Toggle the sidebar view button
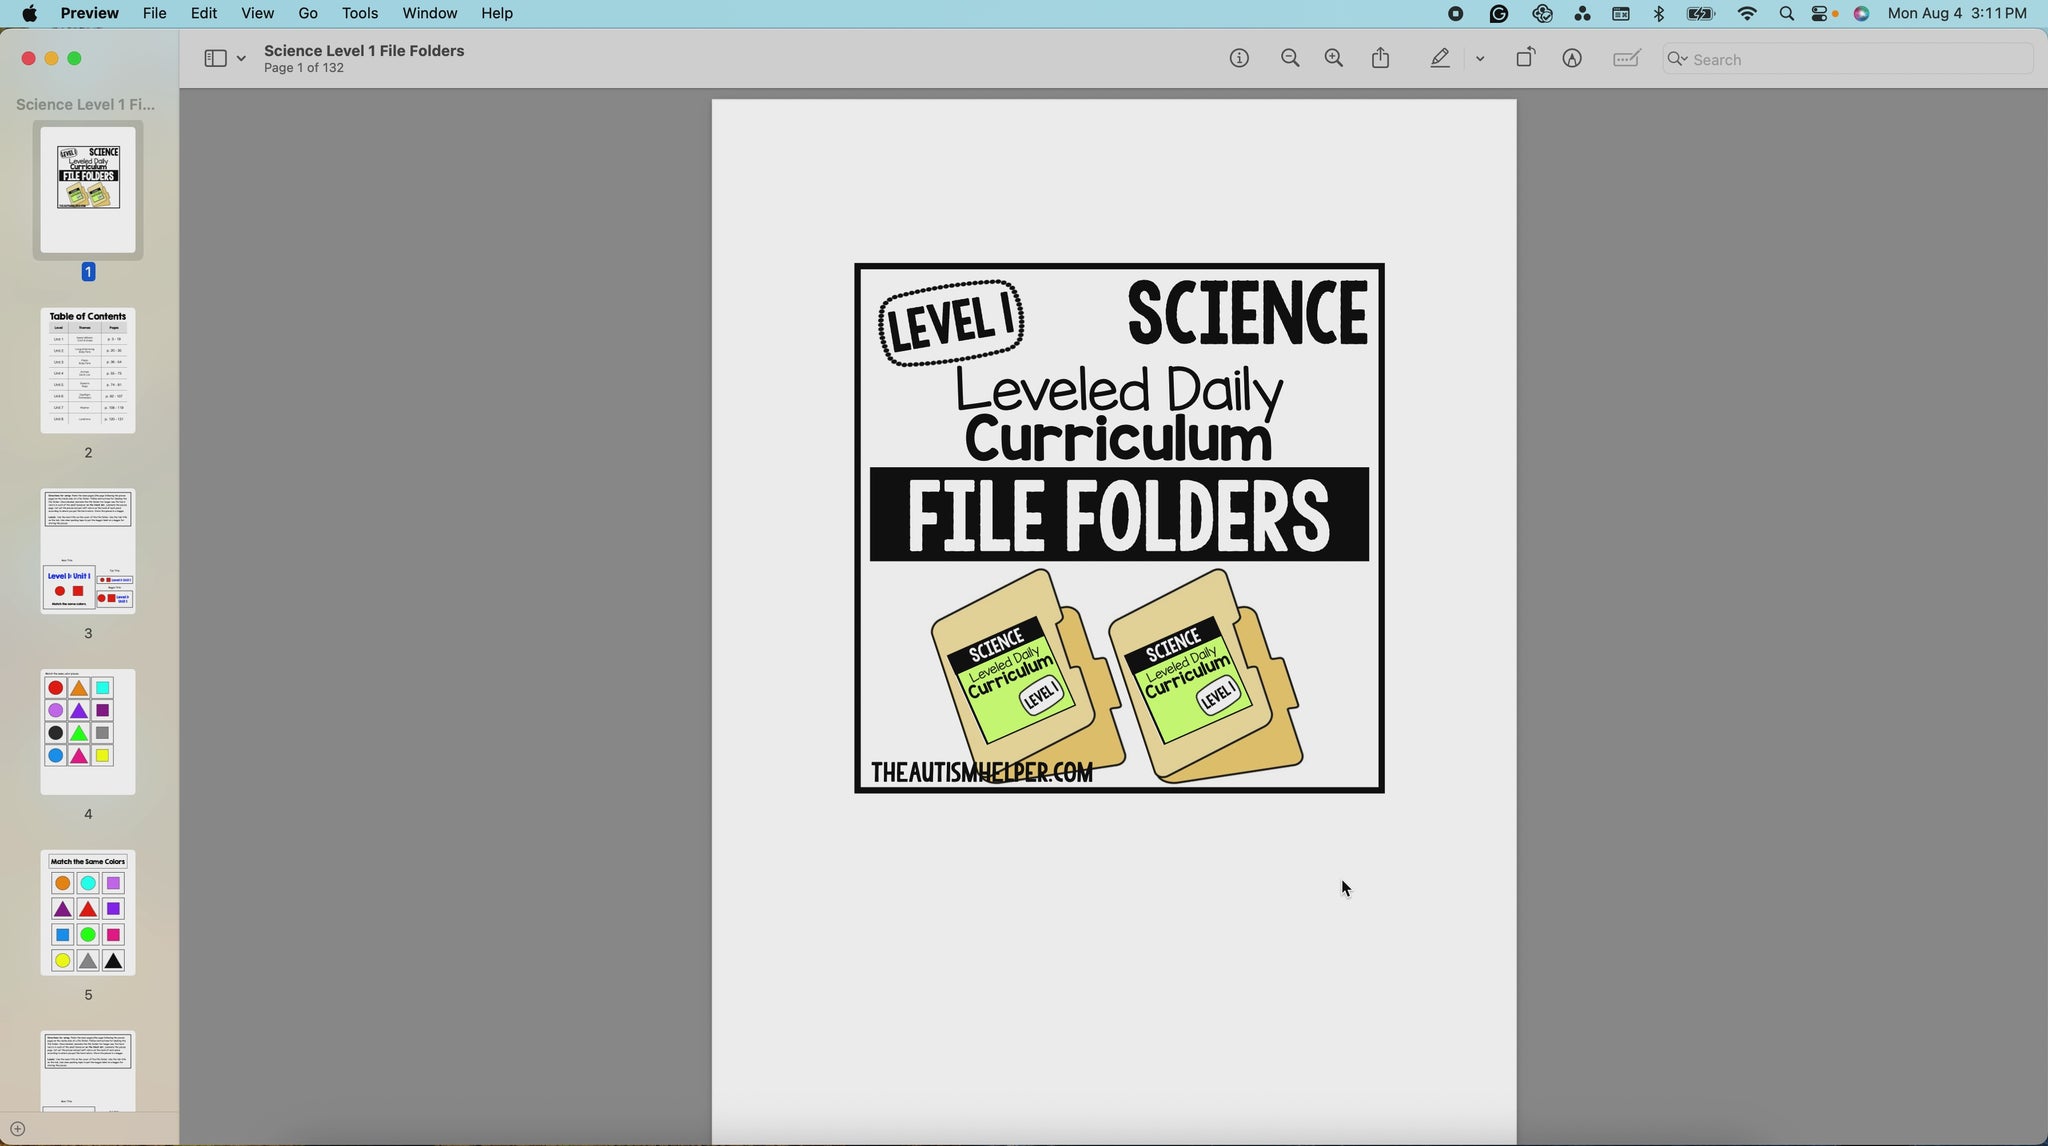The width and height of the screenshot is (2048, 1146). pos(215,59)
